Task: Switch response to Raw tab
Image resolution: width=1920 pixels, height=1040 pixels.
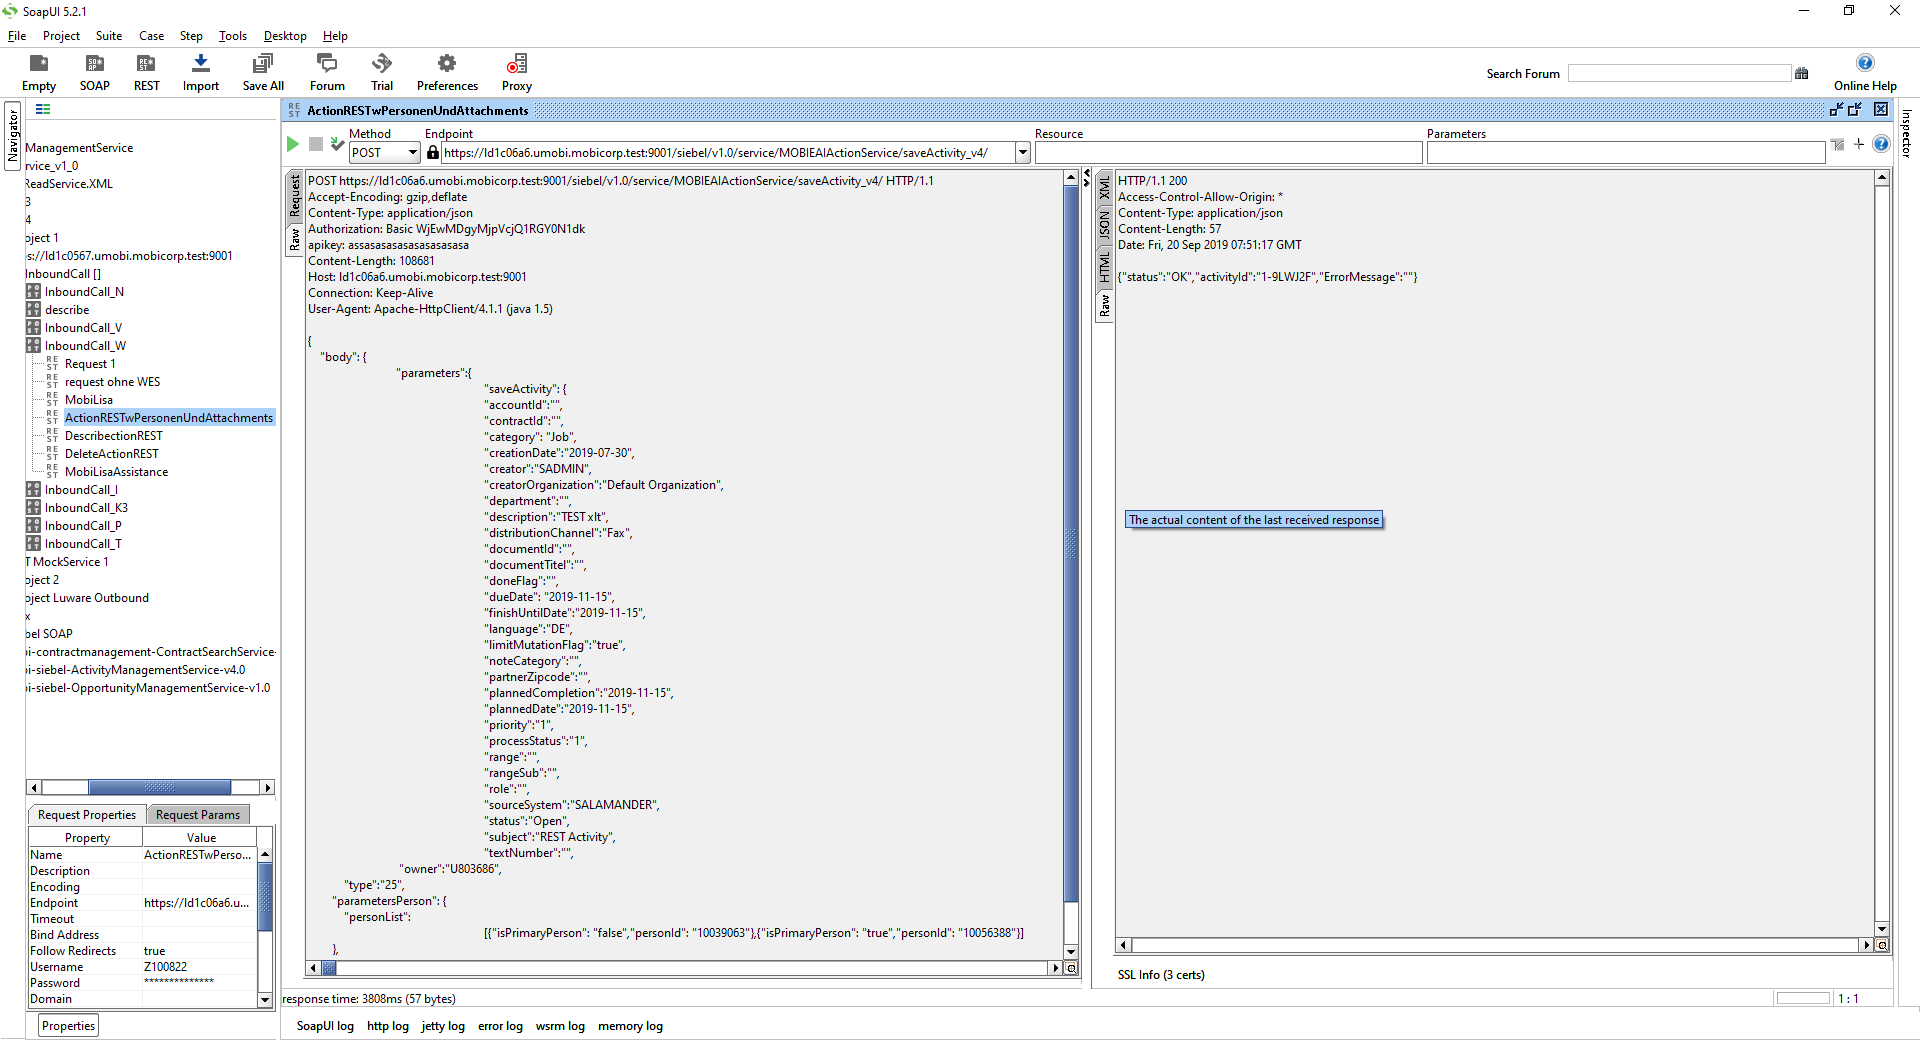Action: 1105,305
